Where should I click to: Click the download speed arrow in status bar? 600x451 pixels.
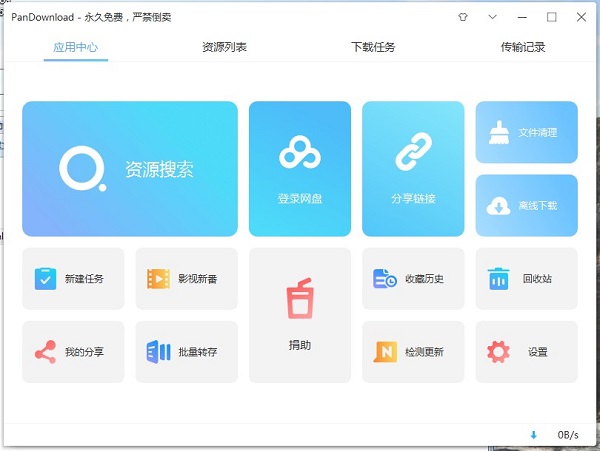[x=533, y=435]
